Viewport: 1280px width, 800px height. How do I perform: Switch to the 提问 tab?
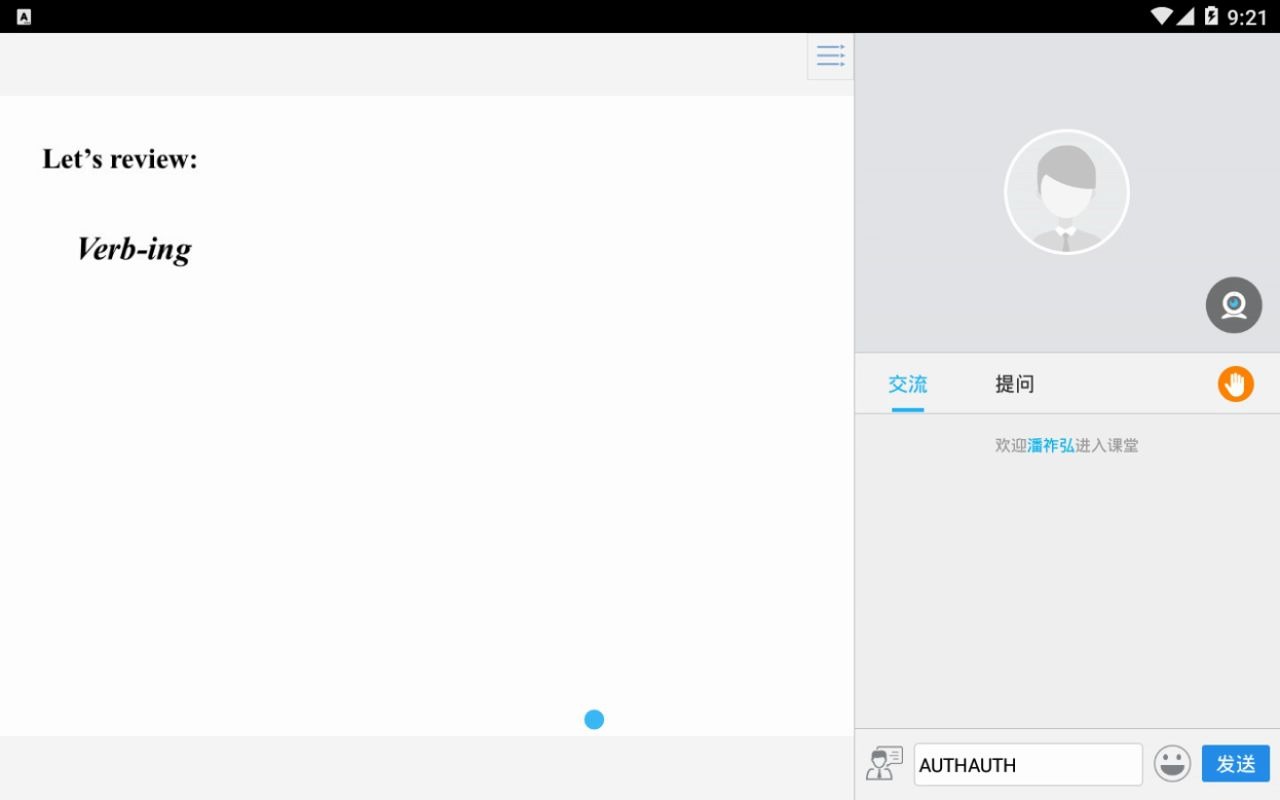[x=1014, y=384]
